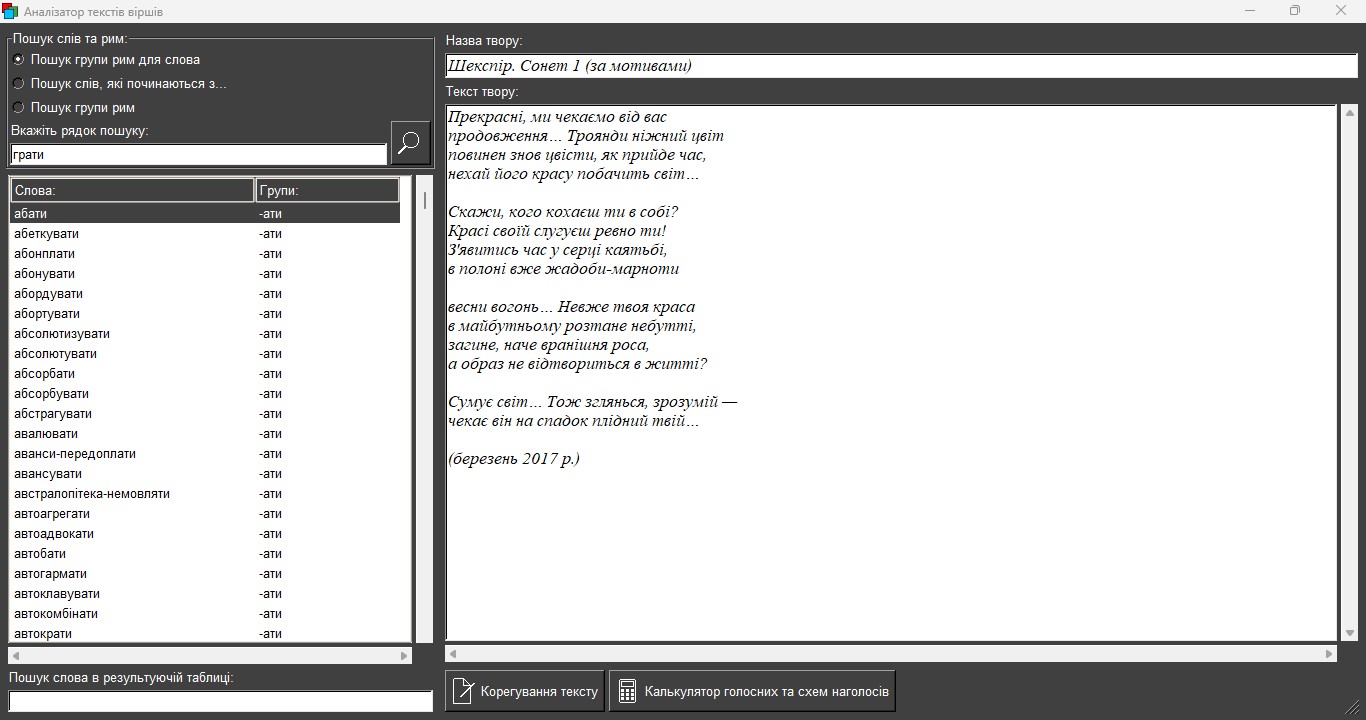The image size is (1366, 720).
Task: Click the calculator icon for vowels and stress
Action: coord(627,691)
